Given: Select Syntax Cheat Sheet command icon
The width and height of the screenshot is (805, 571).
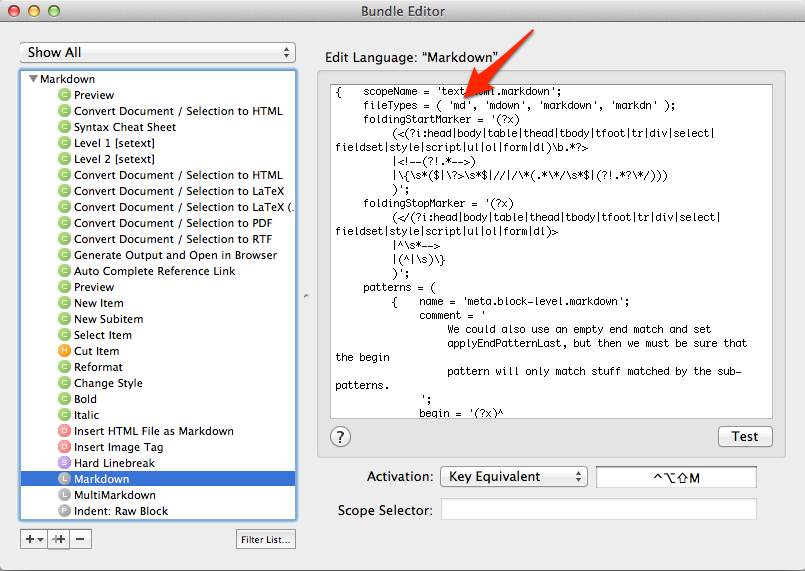Looking at the screenshot, I should 64,126.
